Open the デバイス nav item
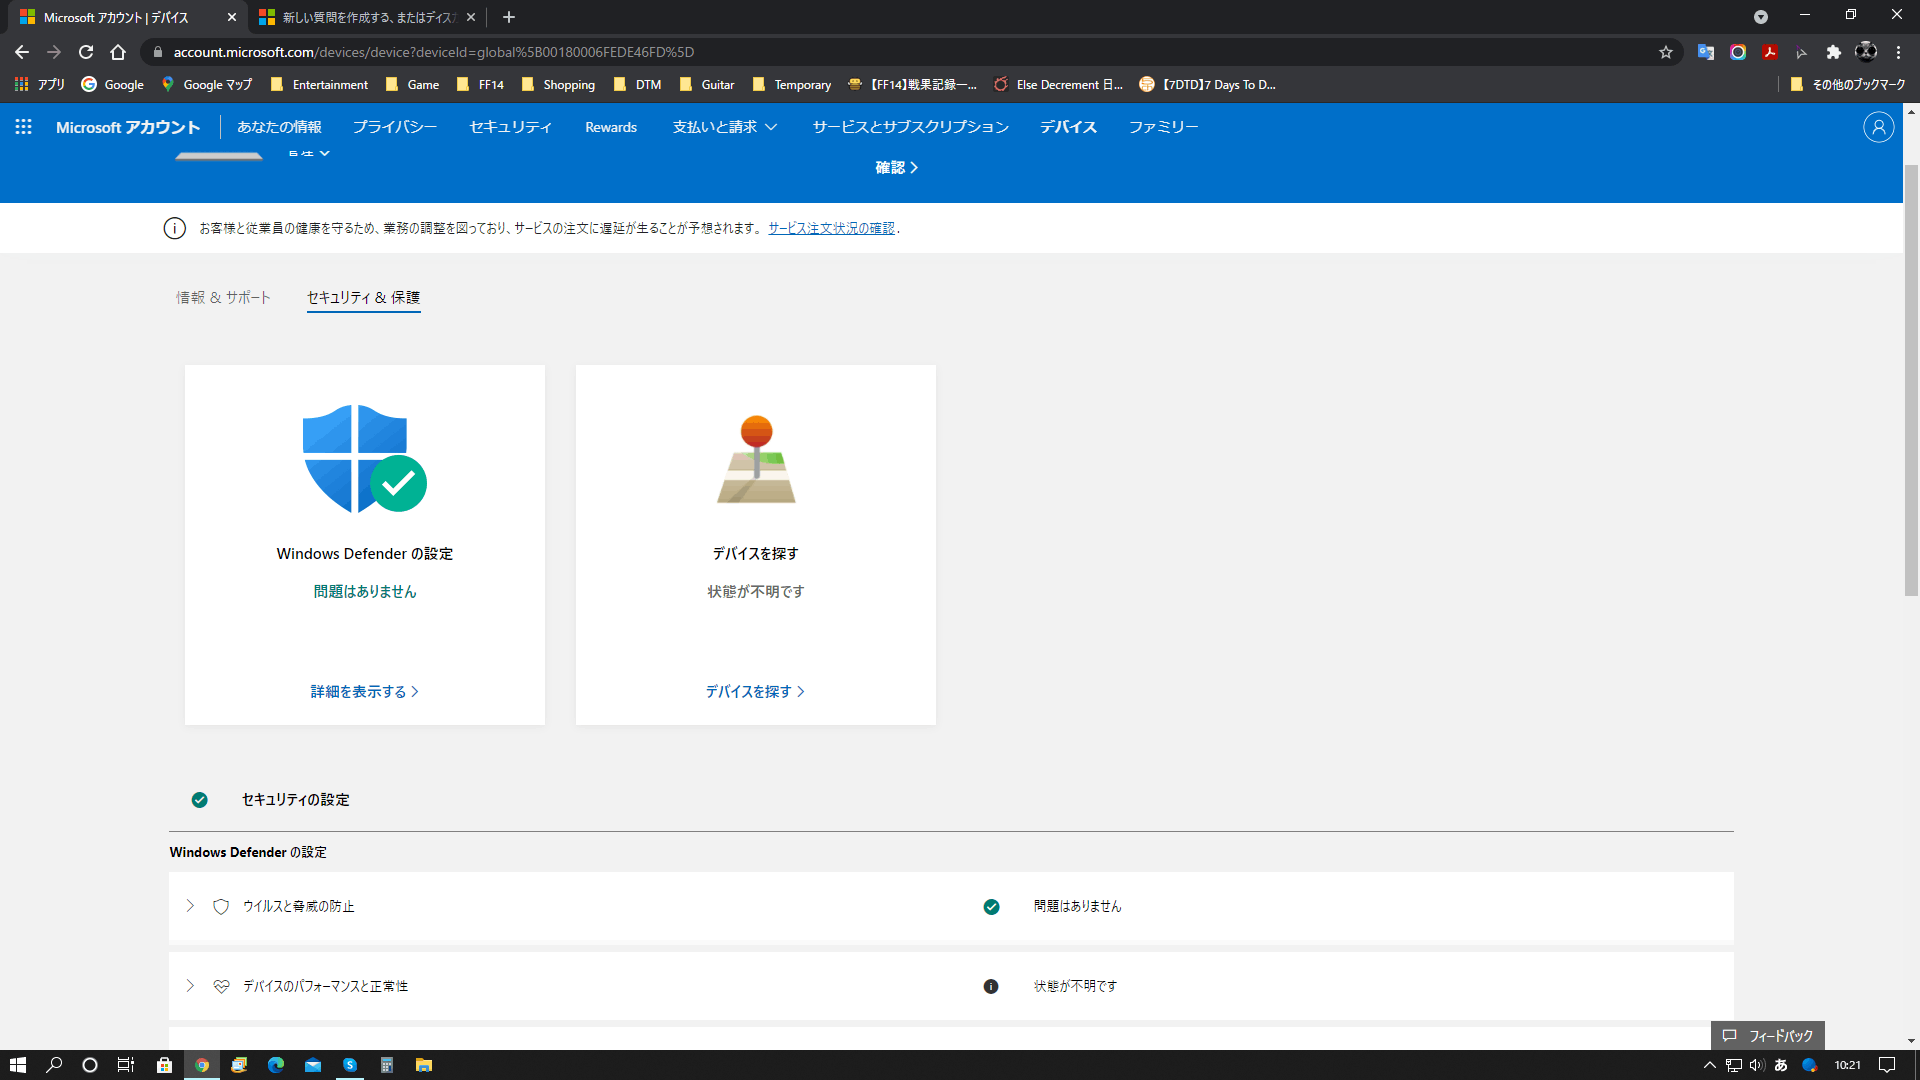 1068,127
